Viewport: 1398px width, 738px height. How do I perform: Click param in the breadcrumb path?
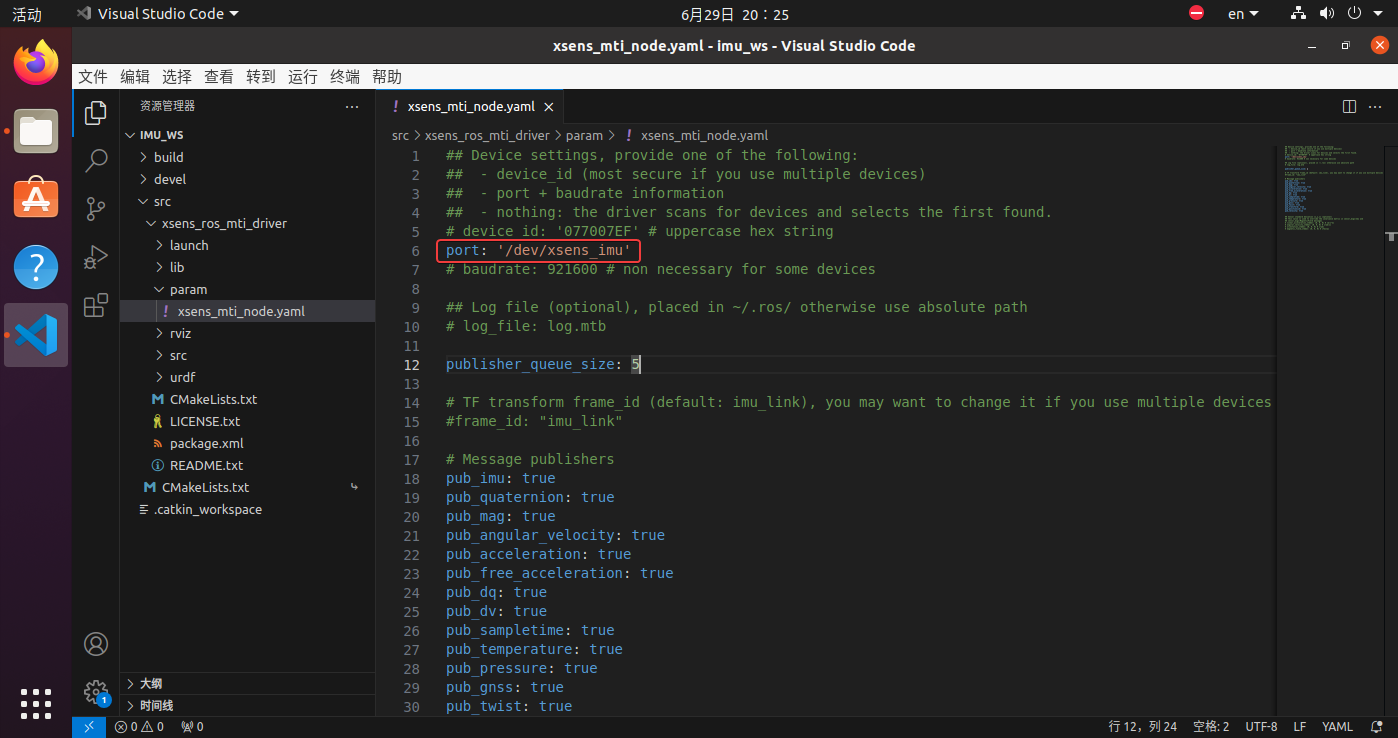pyautogui.click(x=585, y=135)
